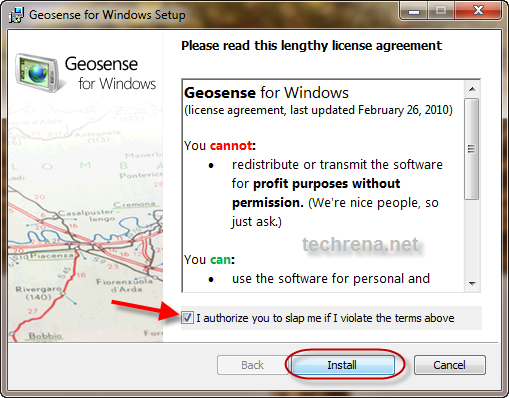Click the license scrollbar down arrow

pyautogui.click(x=472, y=284)
